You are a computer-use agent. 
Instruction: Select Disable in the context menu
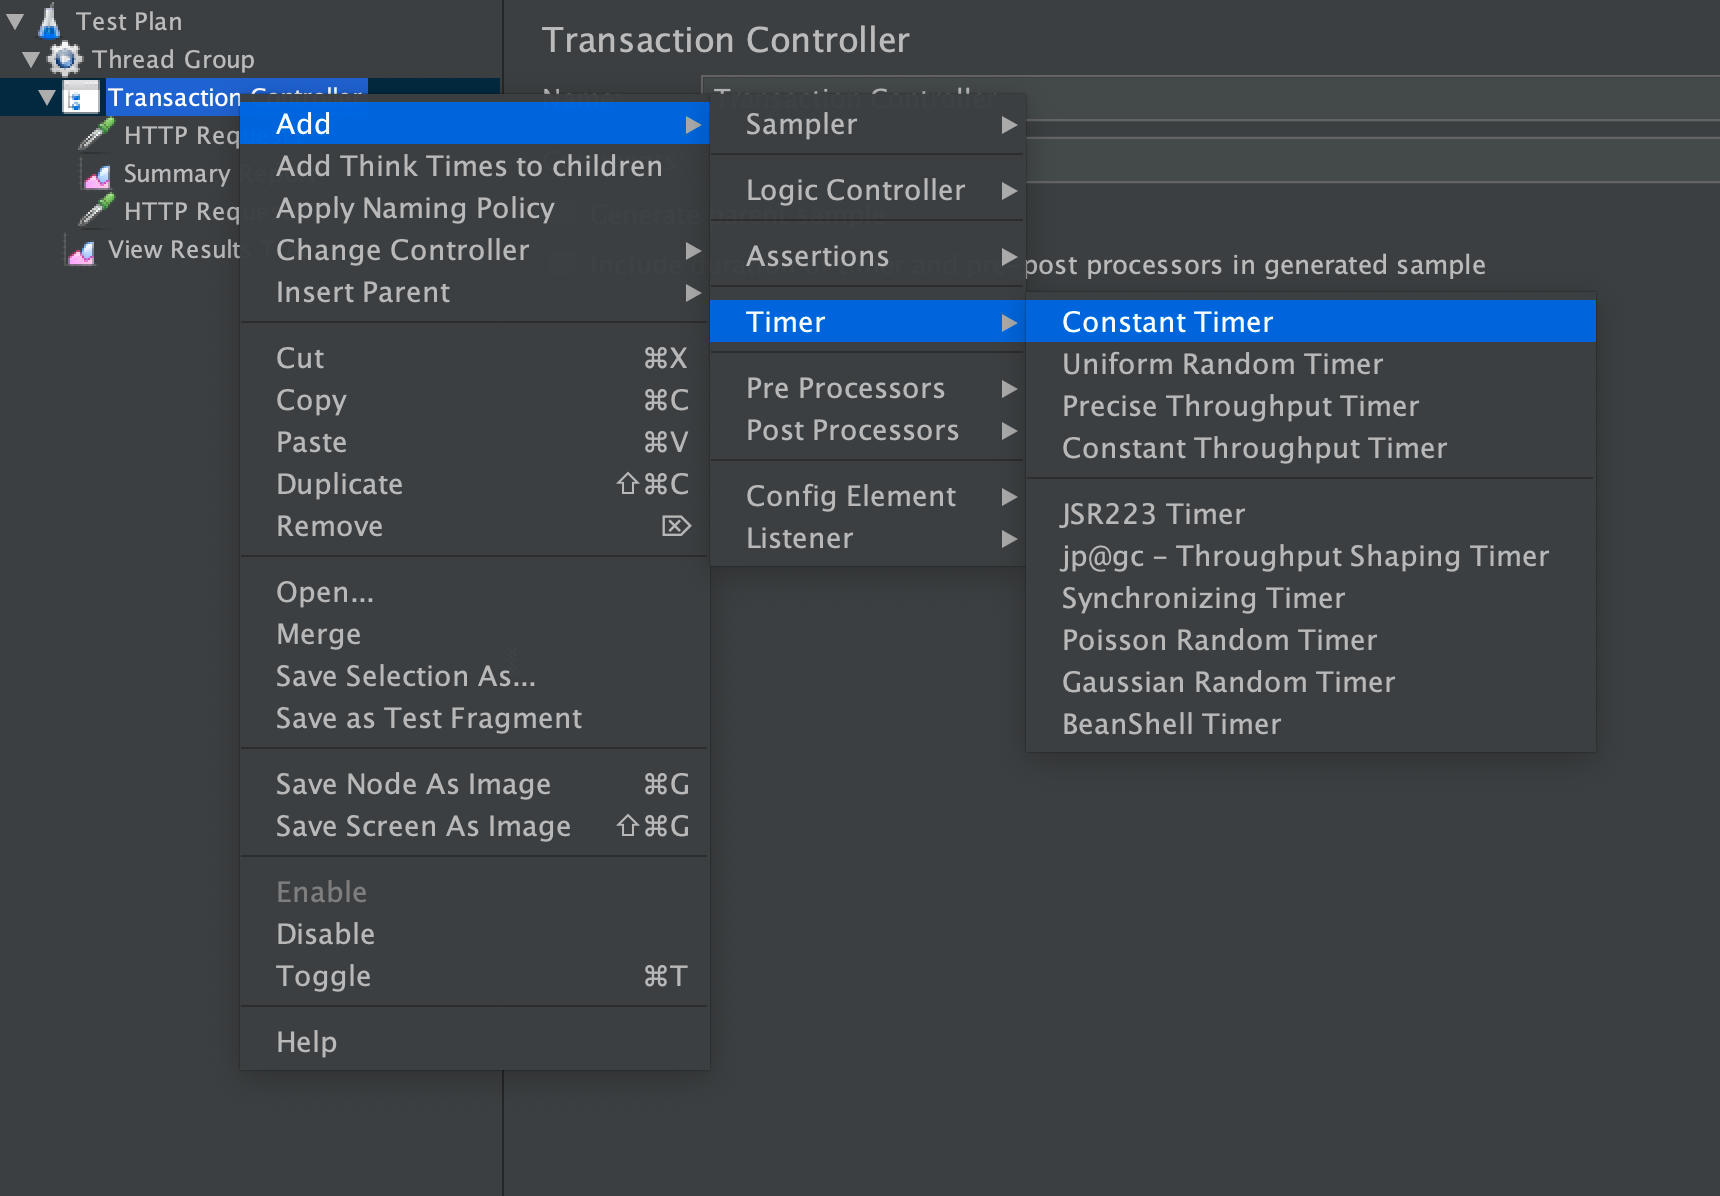click(326, 934)
